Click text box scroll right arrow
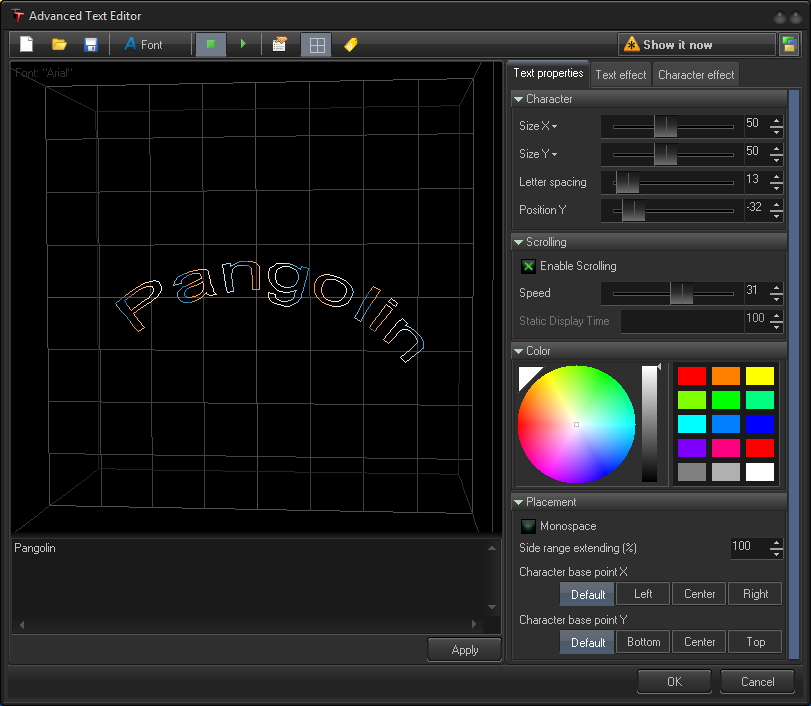The image size is (811, 706). pos(474,624)
